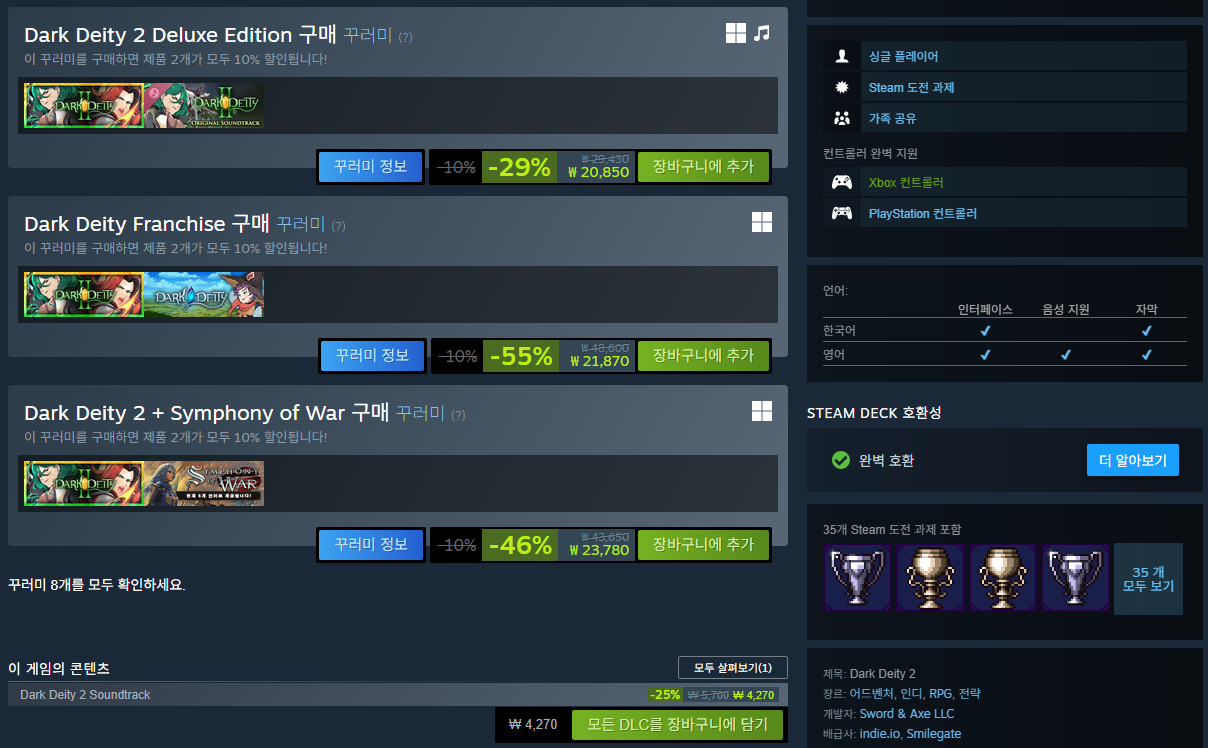This screenshot has height=748, width=1208.
Task: Click the music note icon on Deluxe Edition
Action: (762, 33)
